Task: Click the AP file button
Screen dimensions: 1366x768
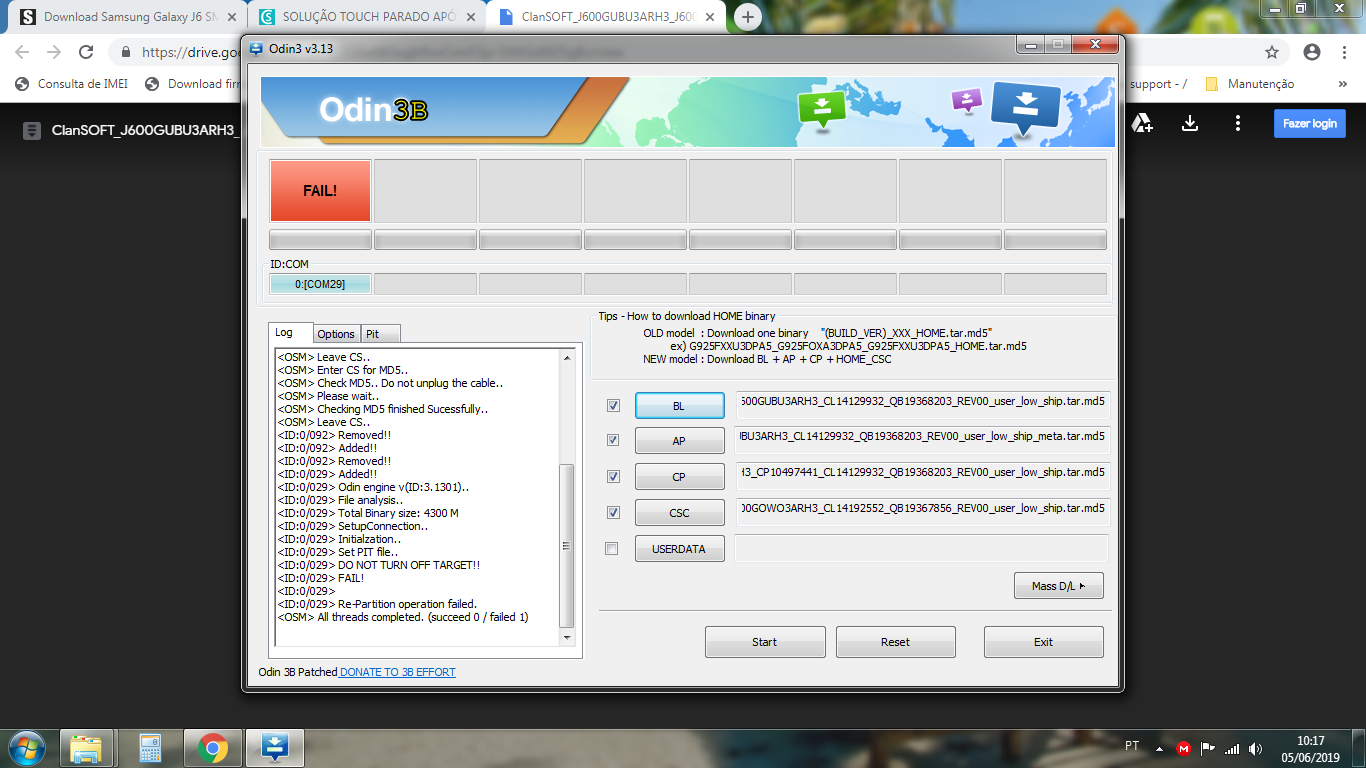Action: click(679, 441)
